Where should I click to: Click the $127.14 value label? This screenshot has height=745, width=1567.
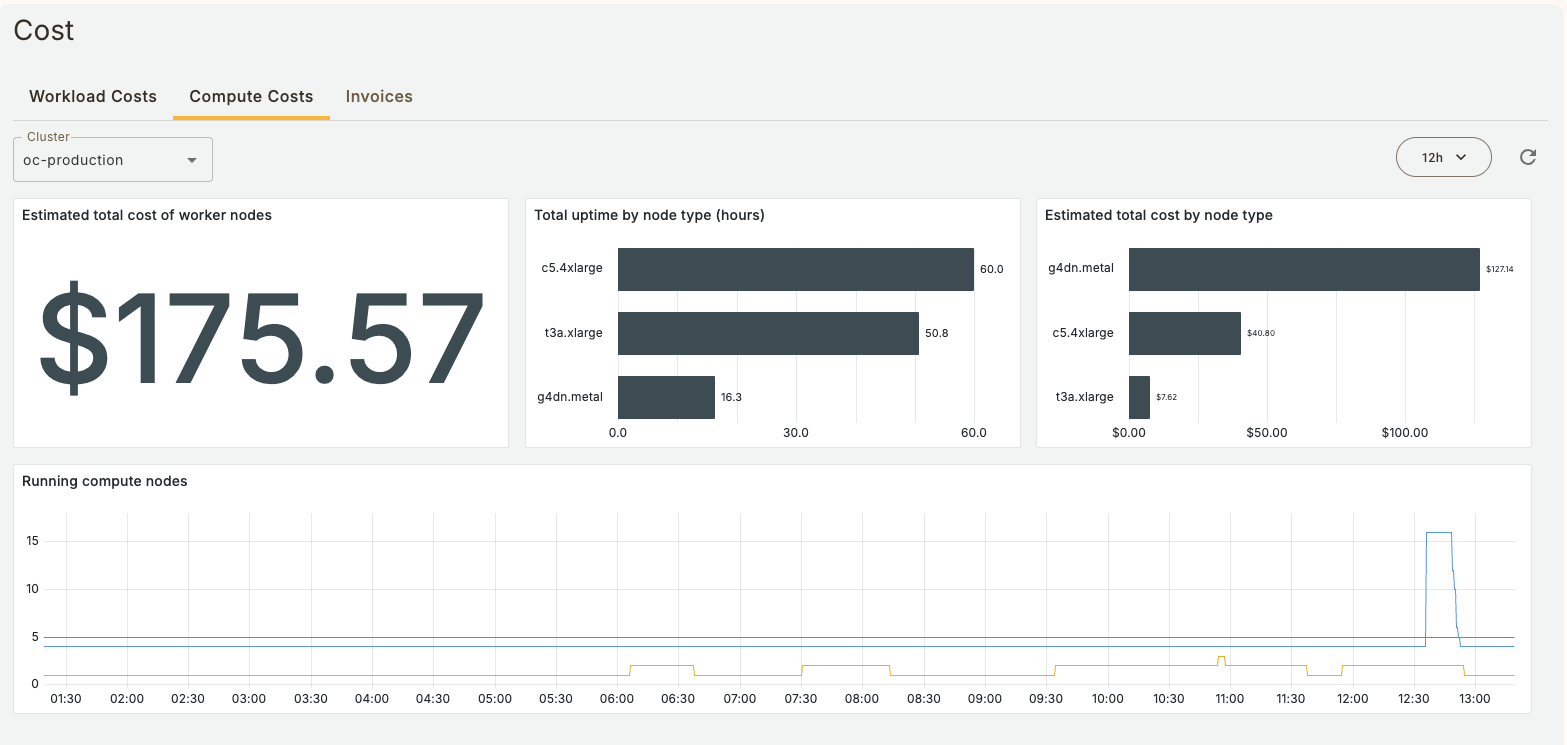(1499, 269)
